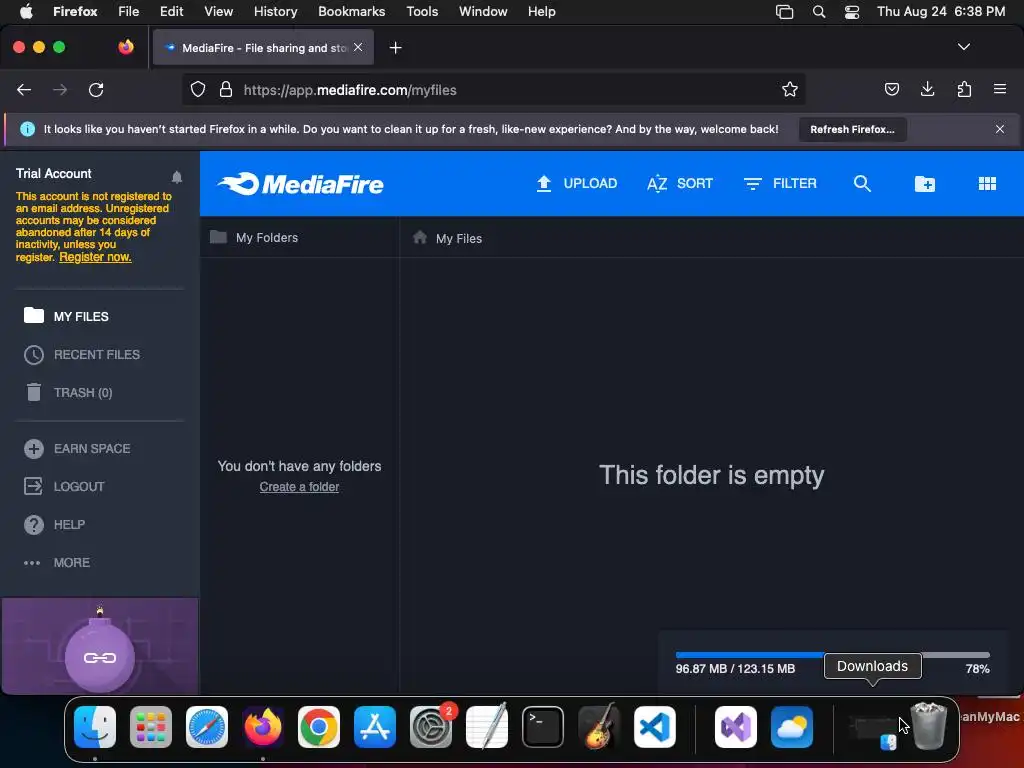Open Finder from the dock
1024x768 pixels.
pos(95,727)
